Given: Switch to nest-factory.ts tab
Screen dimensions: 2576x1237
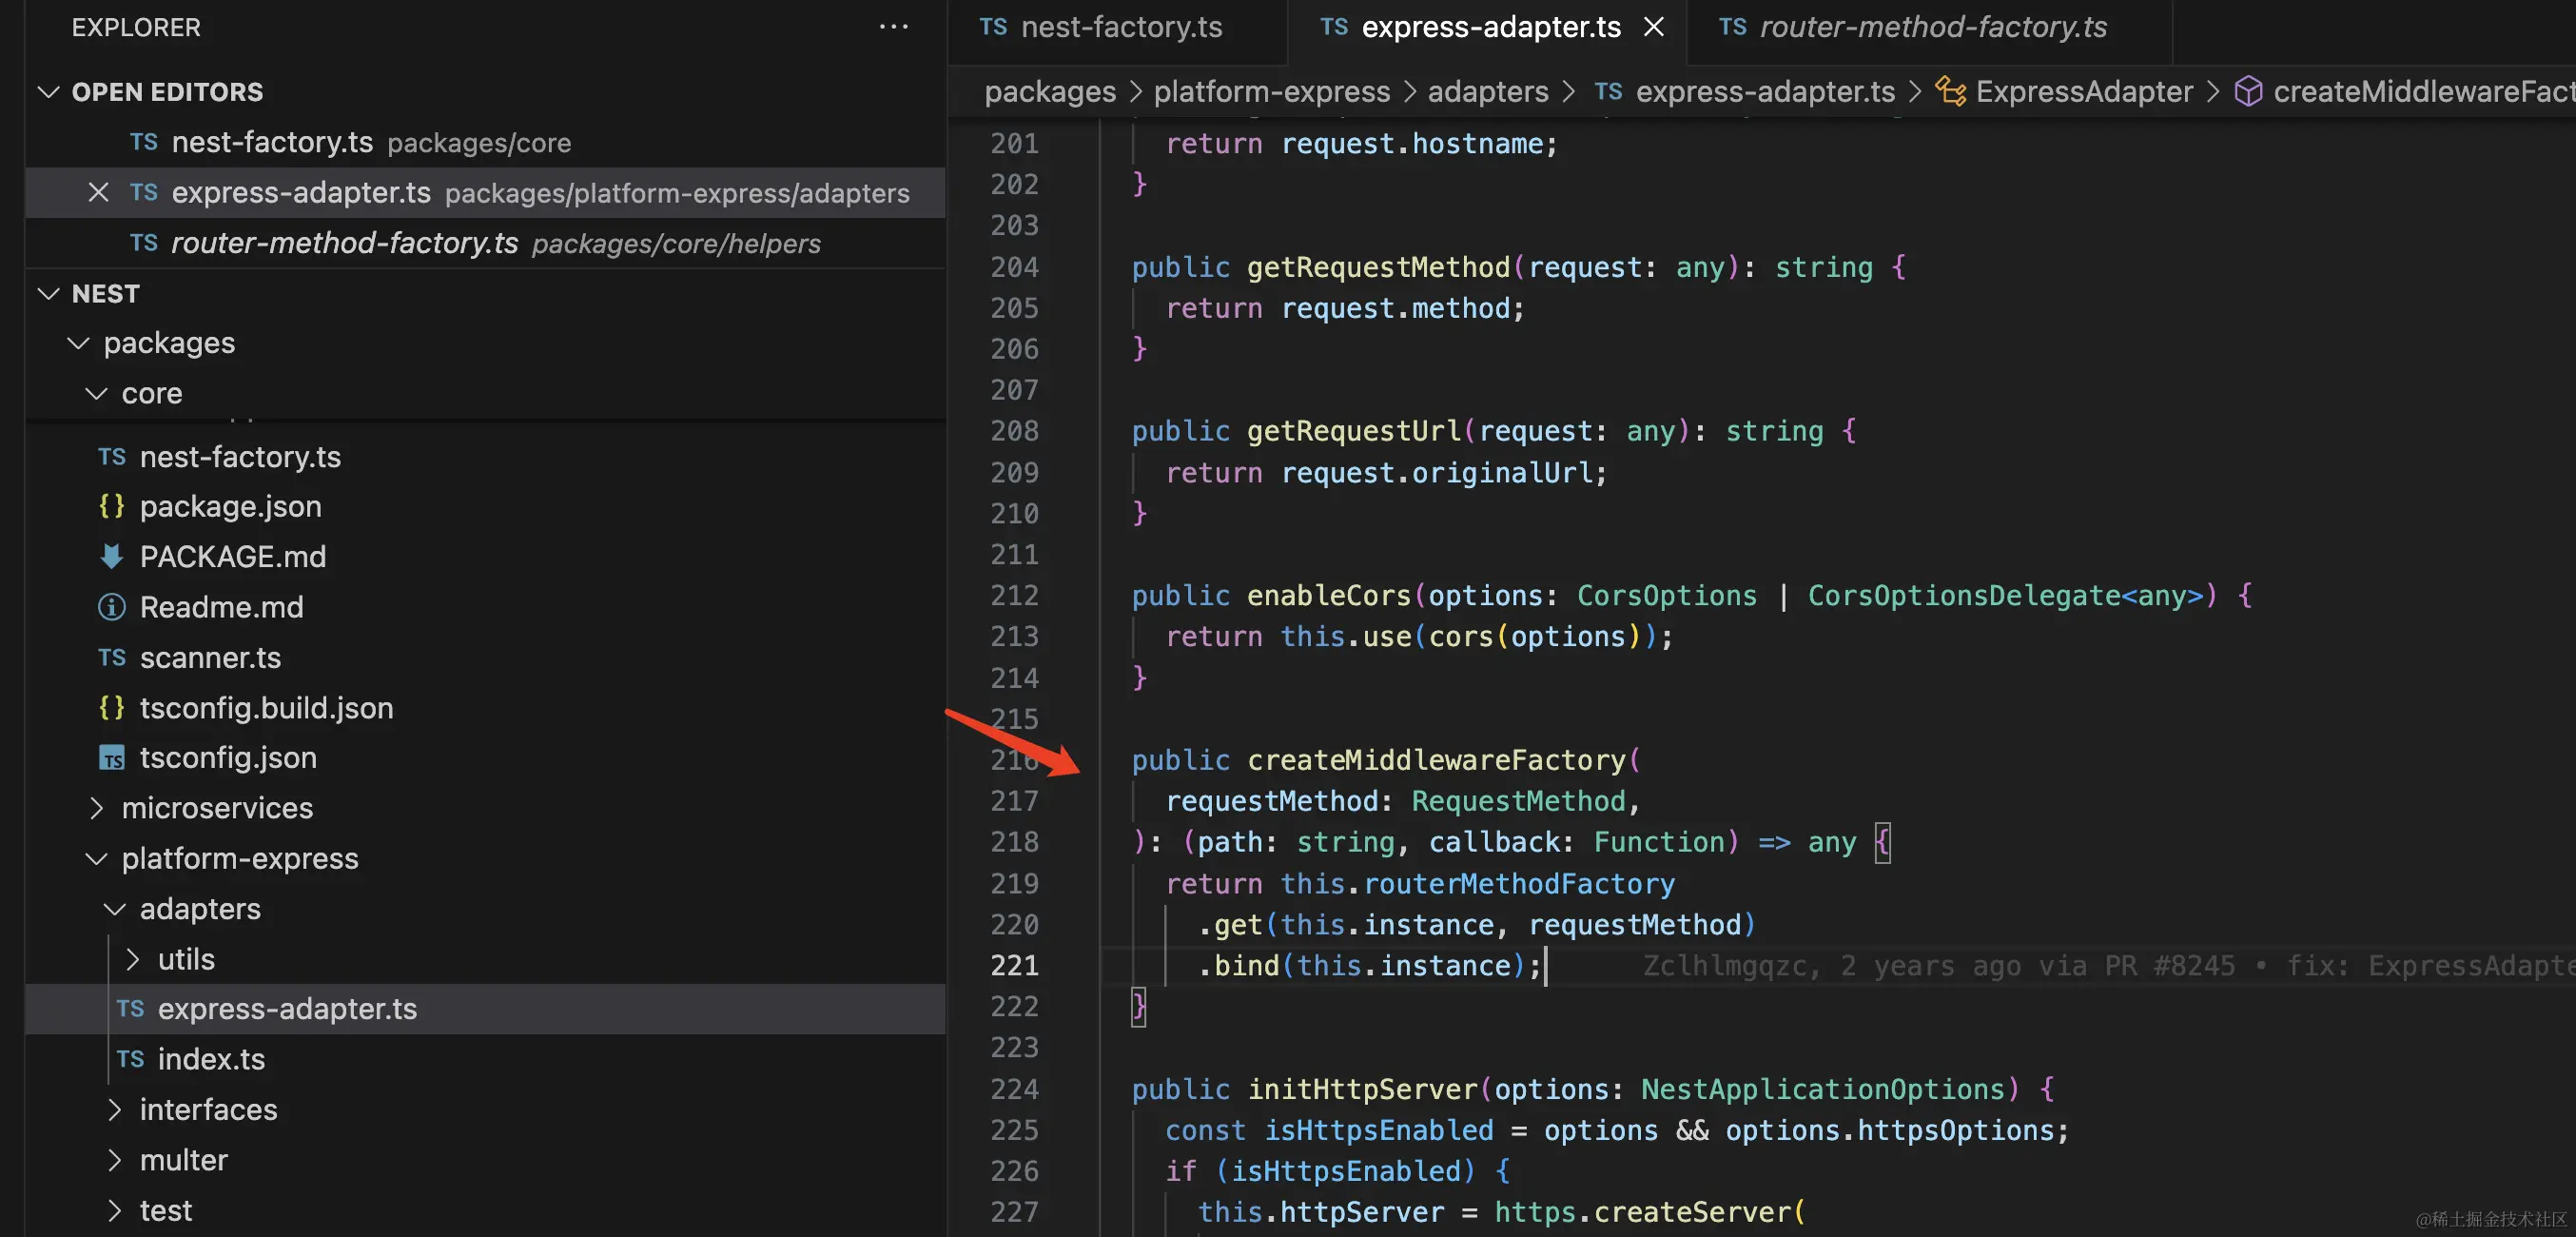Looking at the screenshot, I should coord(1120,27).
